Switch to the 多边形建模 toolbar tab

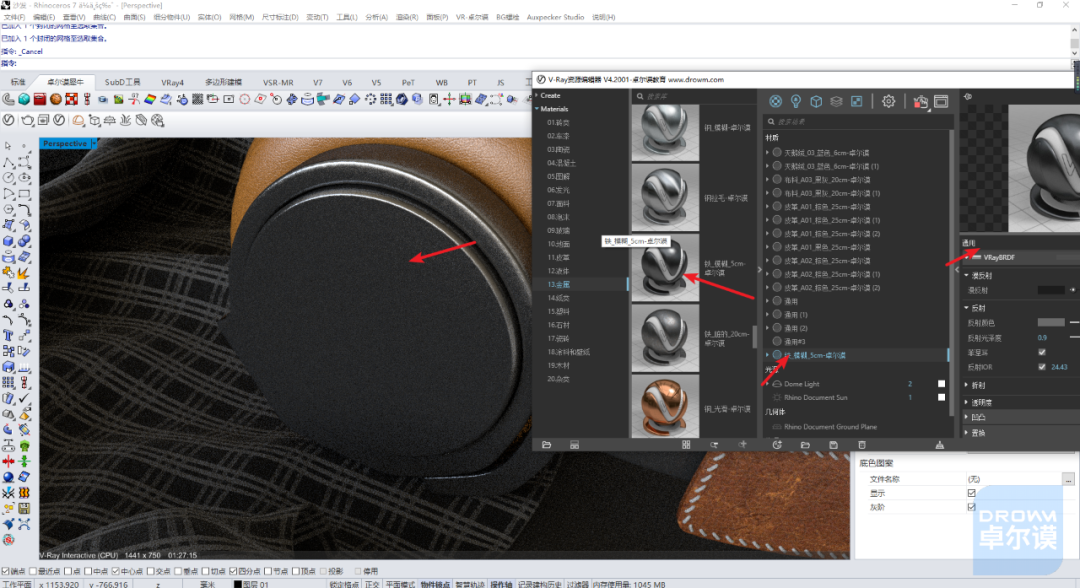pos(223,83)
